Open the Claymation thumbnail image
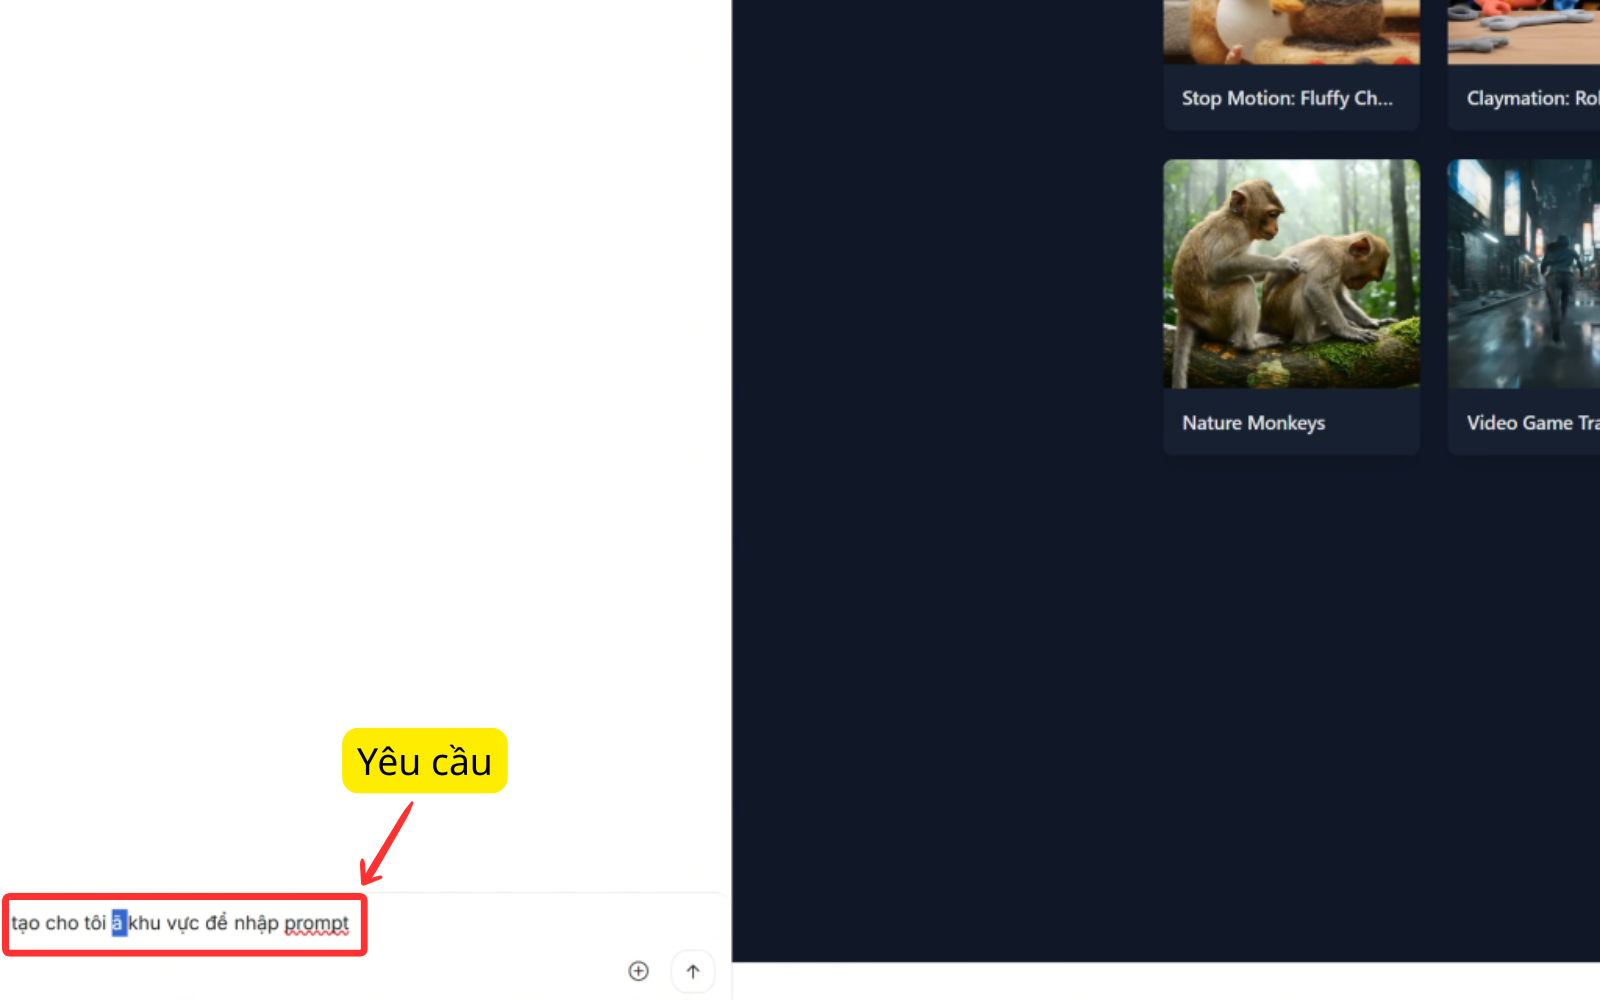The height and width of the screenshot is (1000, 1600). point(1524,32)
